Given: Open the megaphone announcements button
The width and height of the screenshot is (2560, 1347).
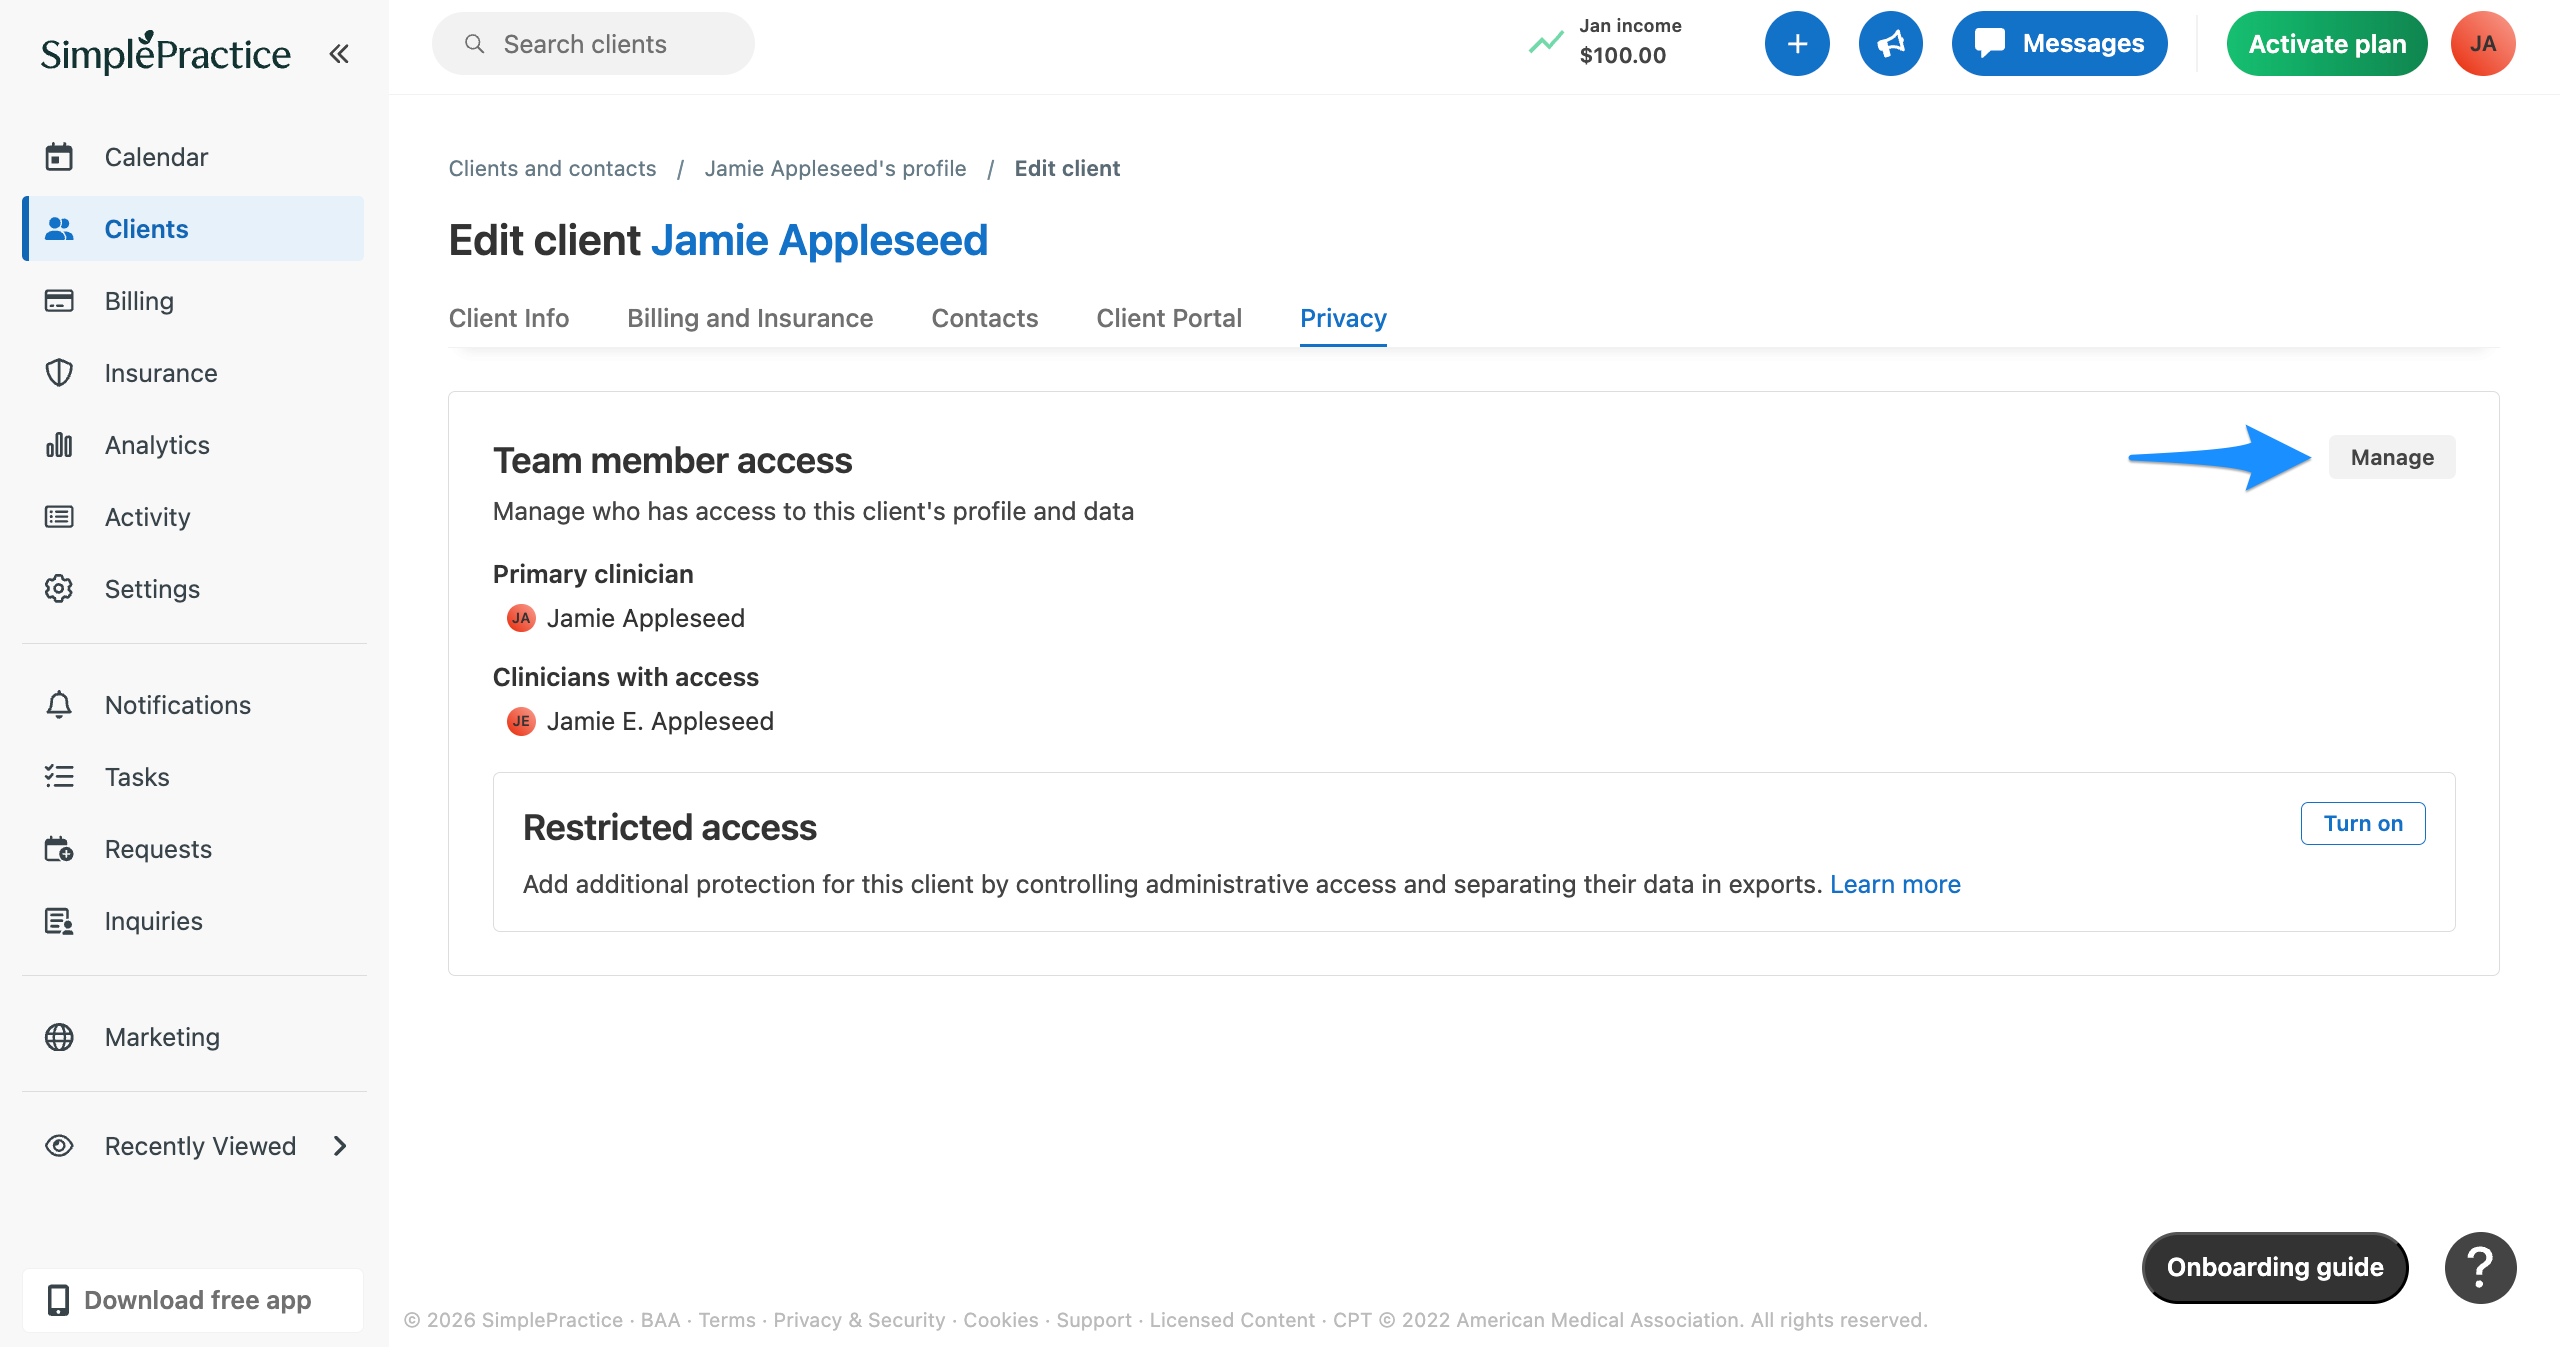Looking at the screenshot, I should point(1890,44).
